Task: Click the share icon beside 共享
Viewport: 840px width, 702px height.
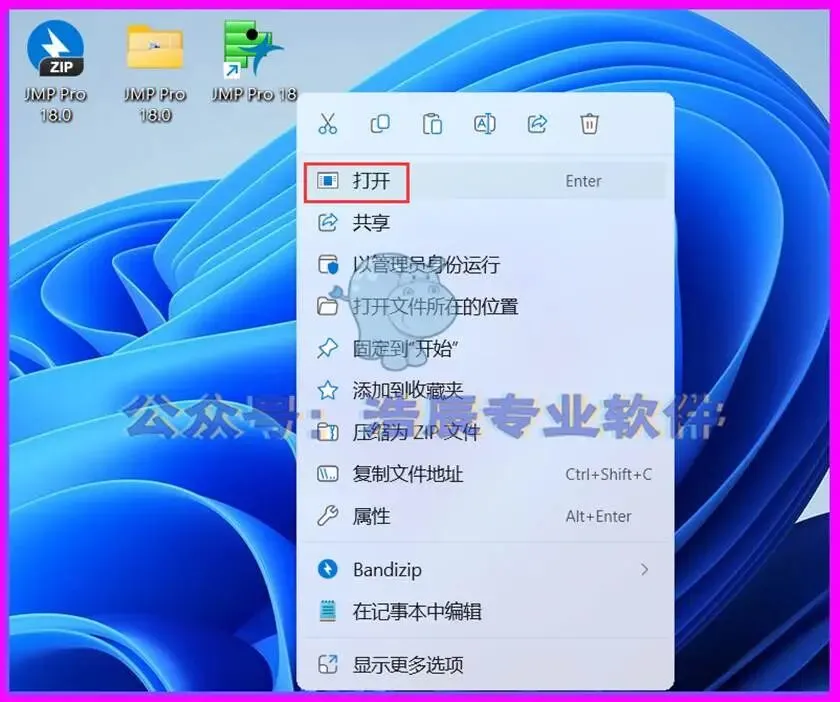Action: pyautogui.click(x=327, y=222)
